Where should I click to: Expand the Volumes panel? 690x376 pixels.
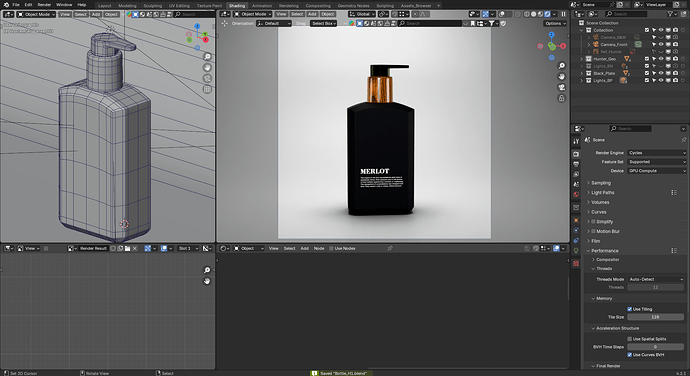point(600,202)
